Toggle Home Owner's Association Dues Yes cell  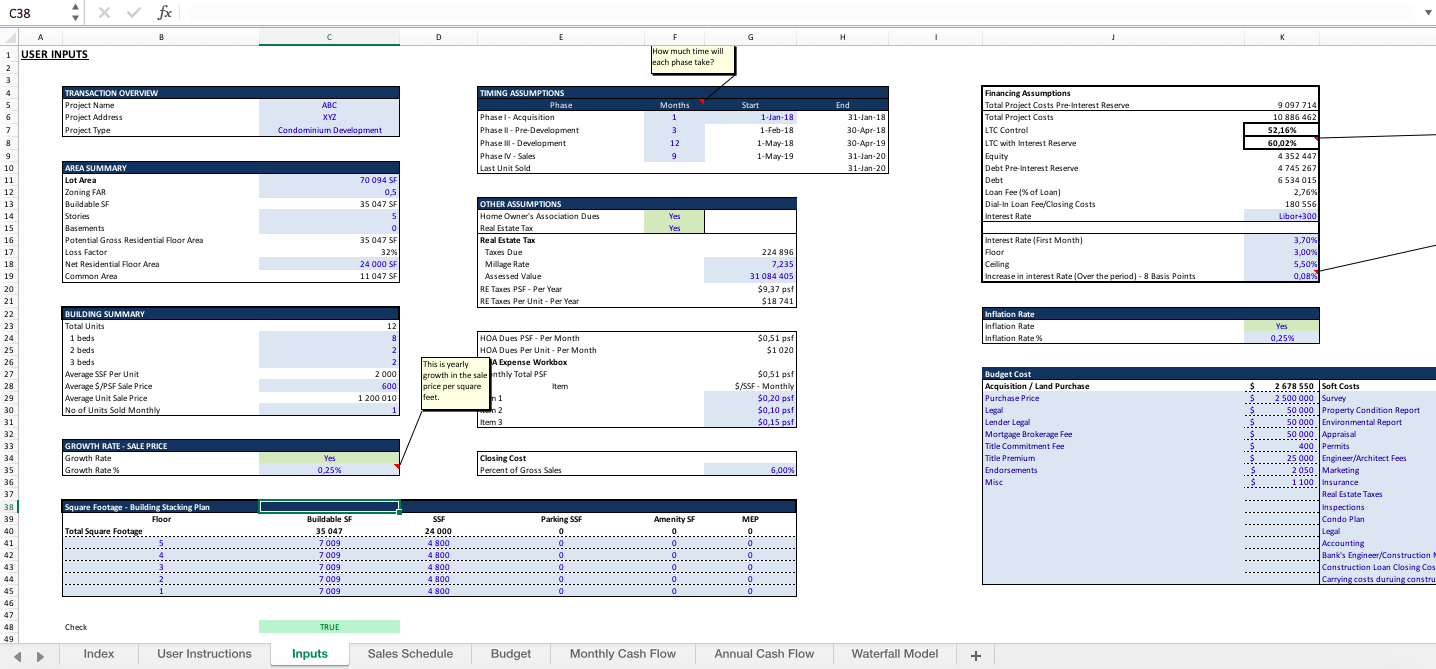pyautogui.click(x=675, y=215)
